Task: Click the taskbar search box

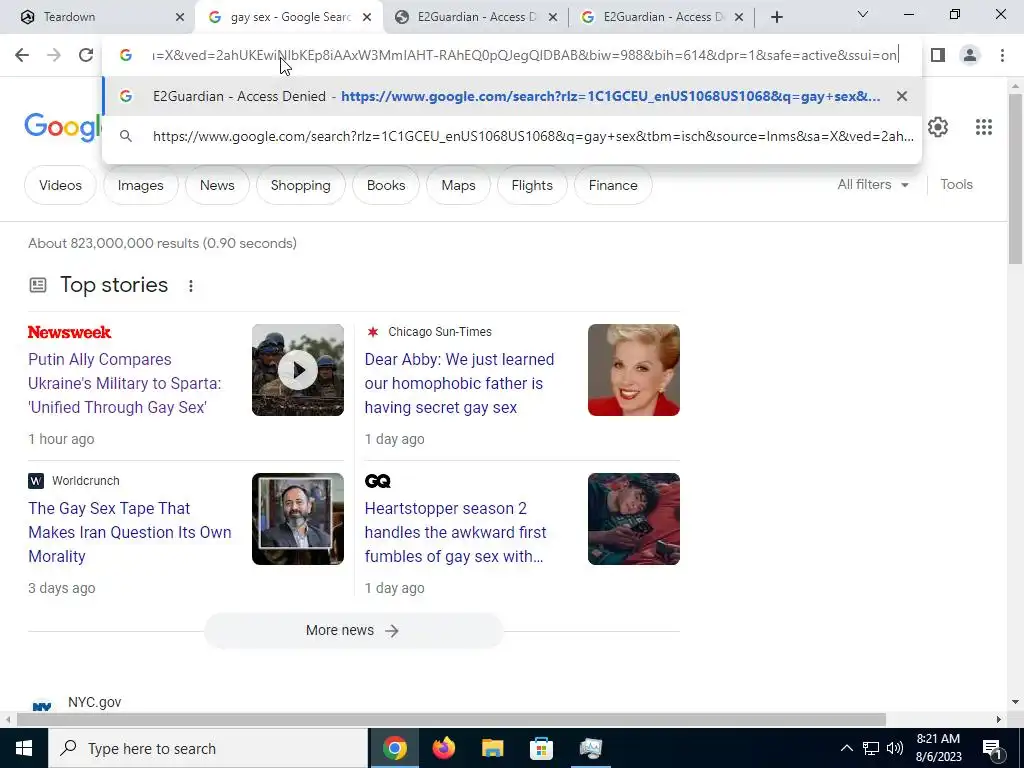Action: tap(208, 748)
